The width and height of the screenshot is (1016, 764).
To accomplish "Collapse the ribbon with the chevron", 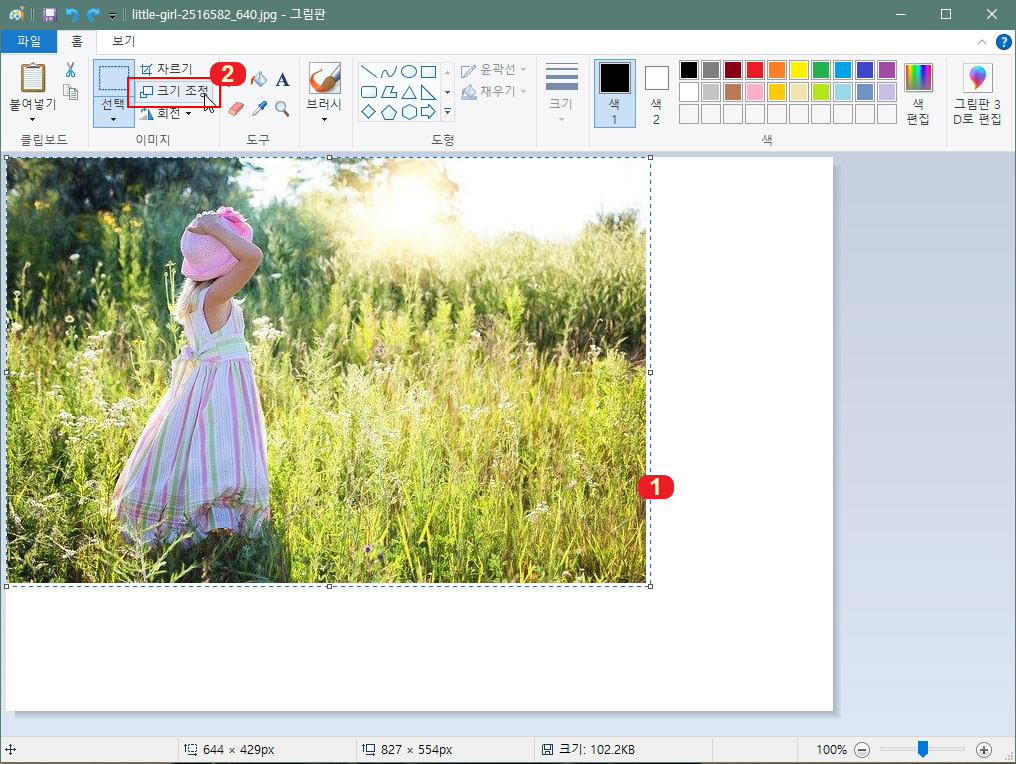I will (x=982, y=42).
